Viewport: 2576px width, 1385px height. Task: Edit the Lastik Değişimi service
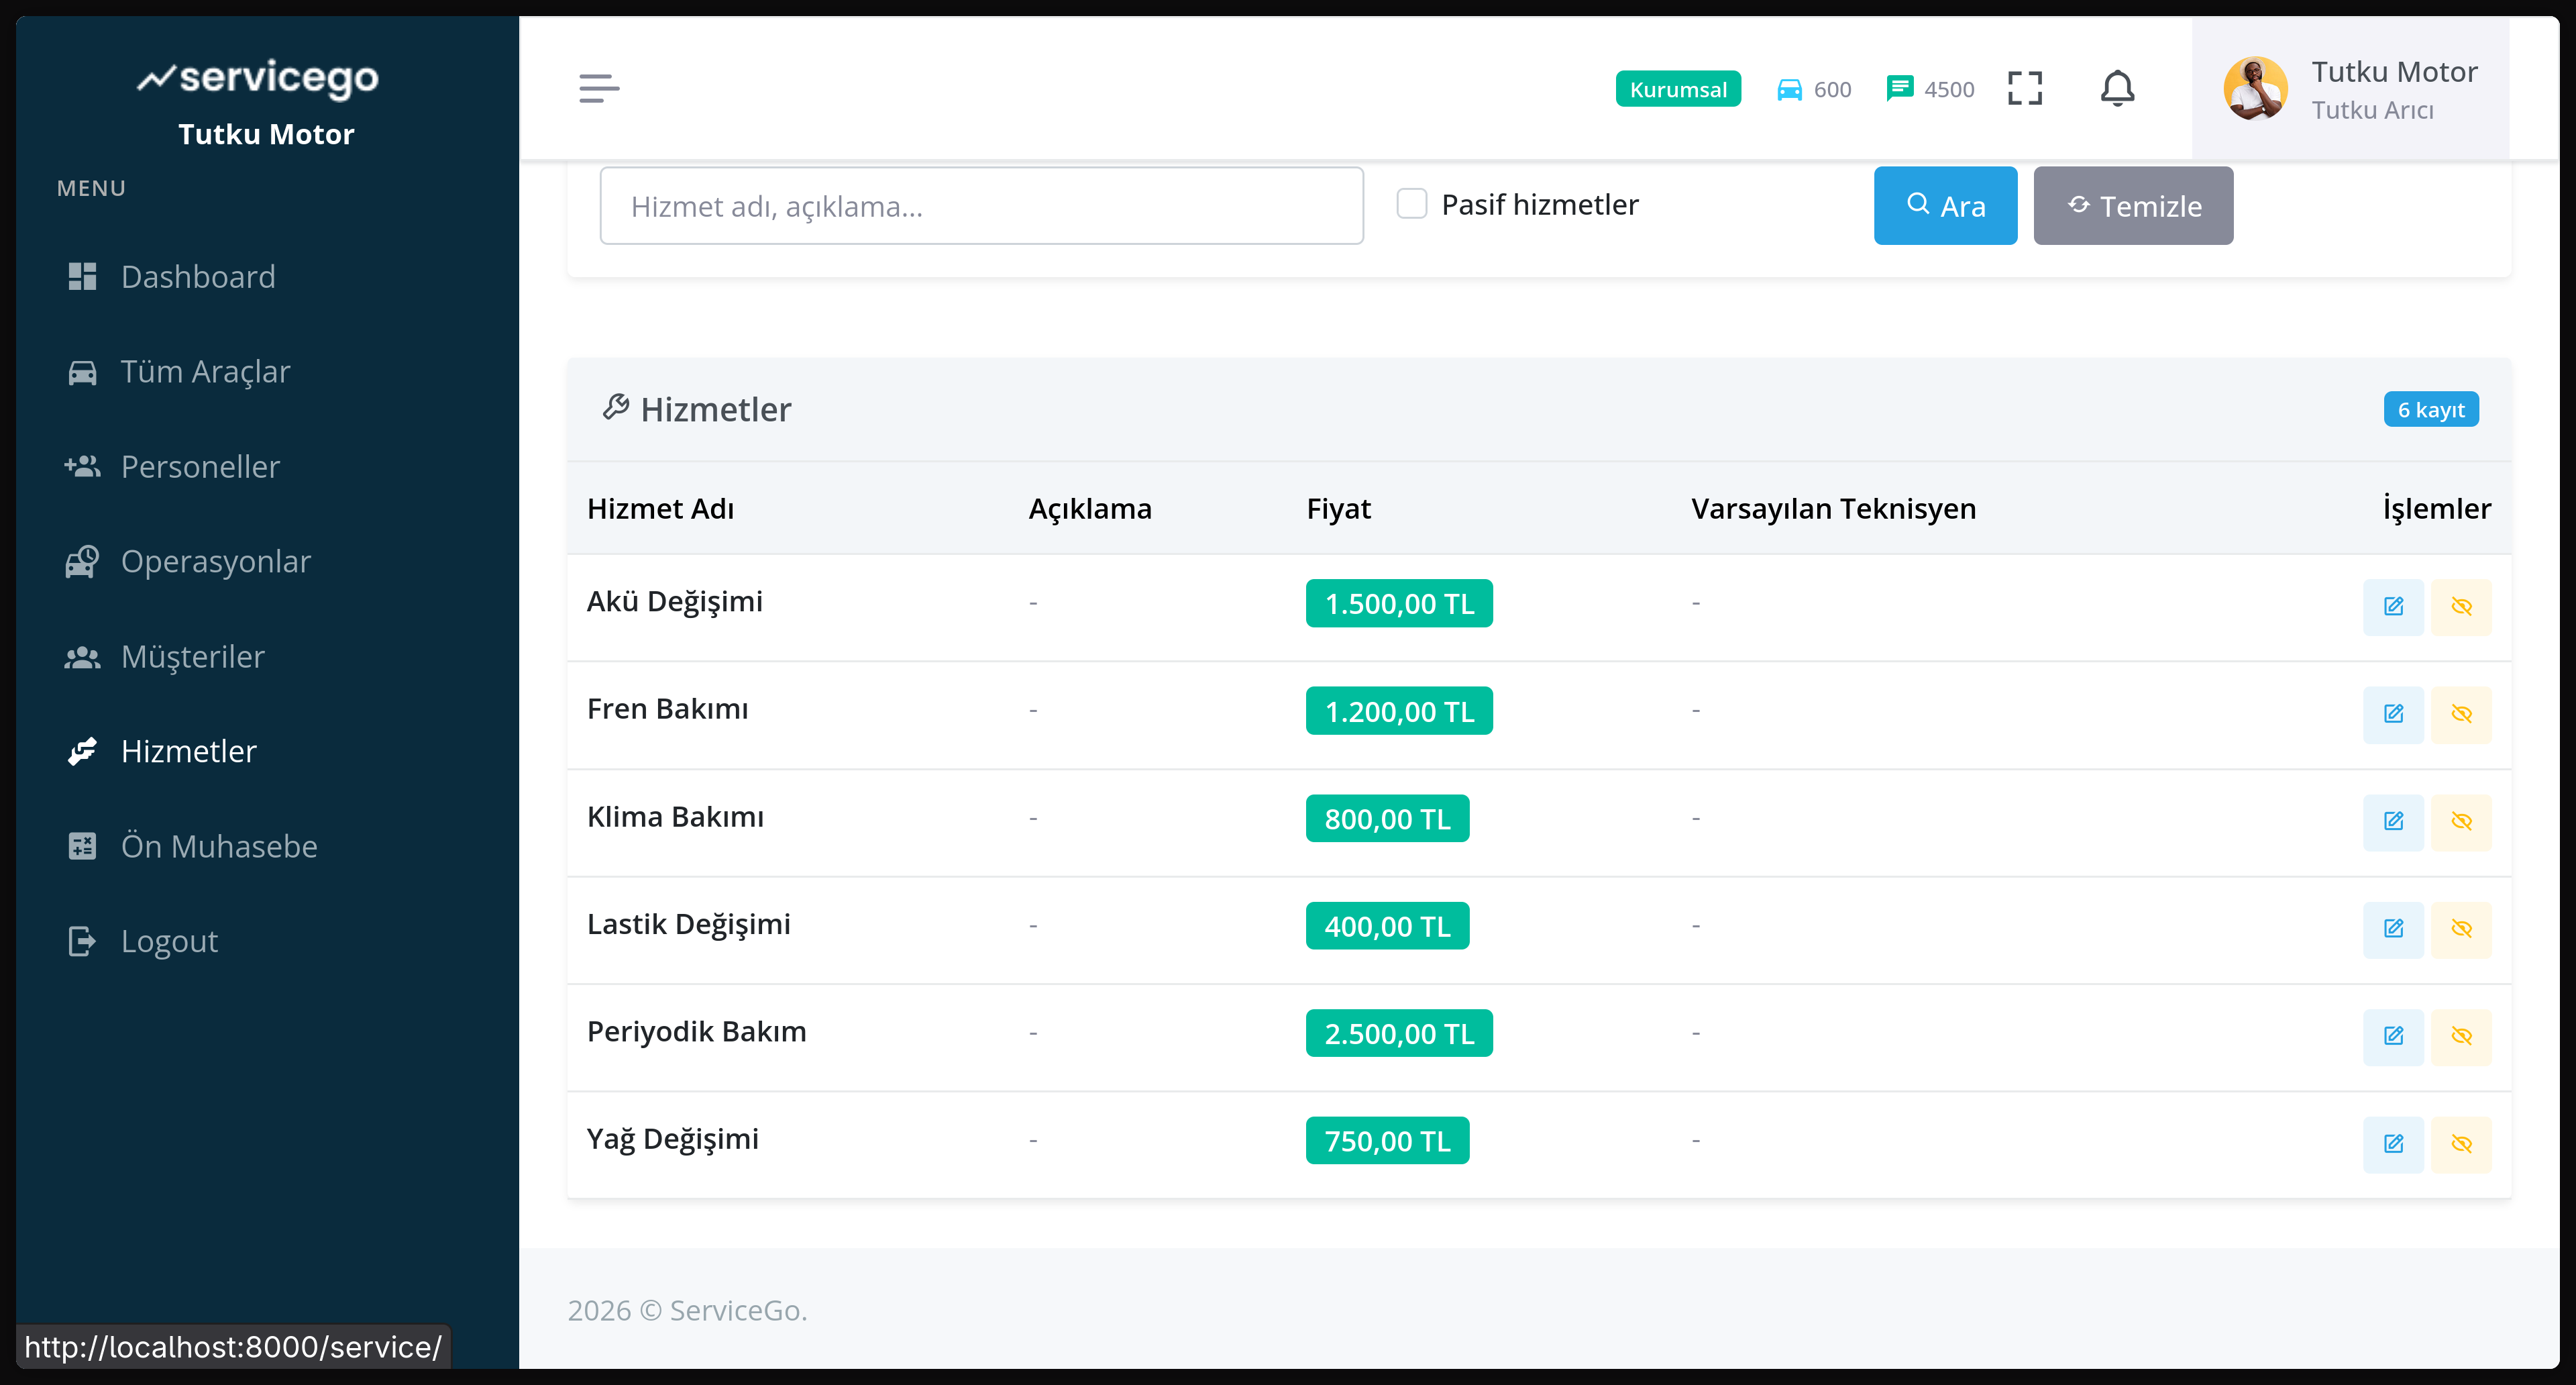(2393, 929)
